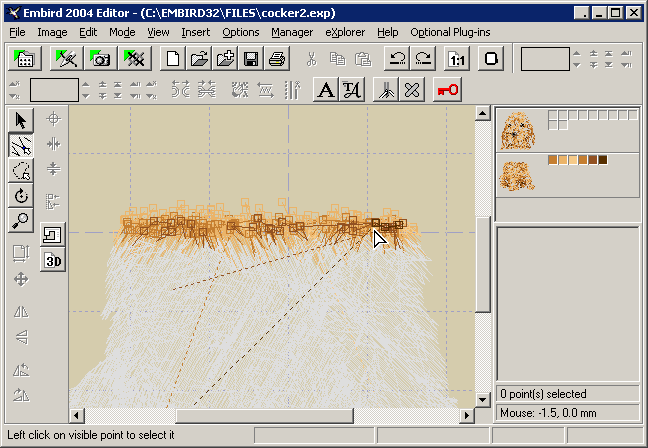Open the Options menu

point(241,32)
